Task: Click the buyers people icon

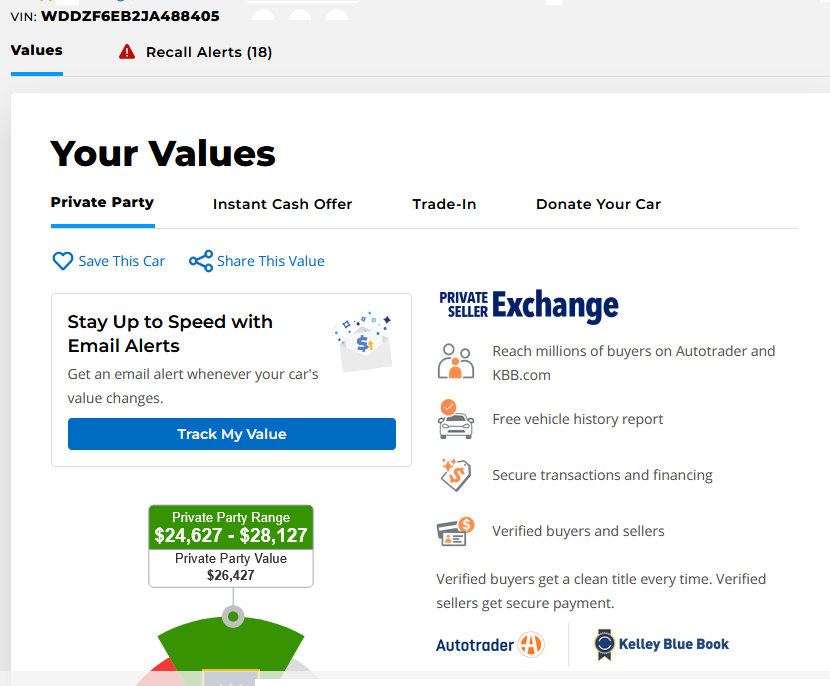Action: pyautogui.click(x=456, y=362)
